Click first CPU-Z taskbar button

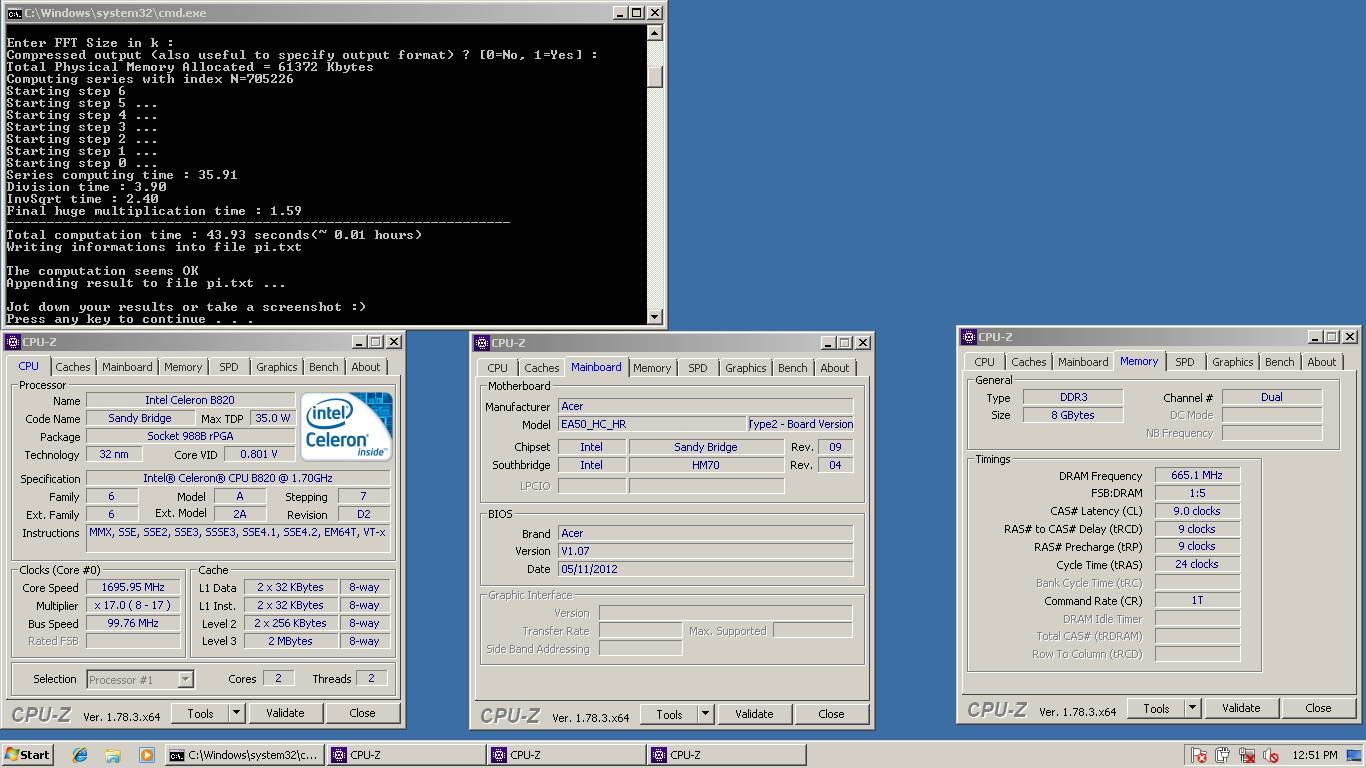(406, 755)
